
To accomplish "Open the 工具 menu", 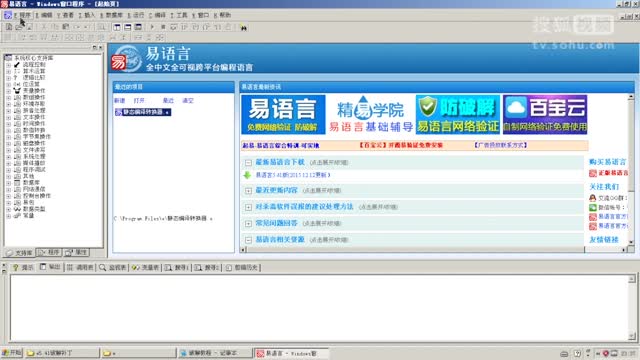I will (179, 15).
